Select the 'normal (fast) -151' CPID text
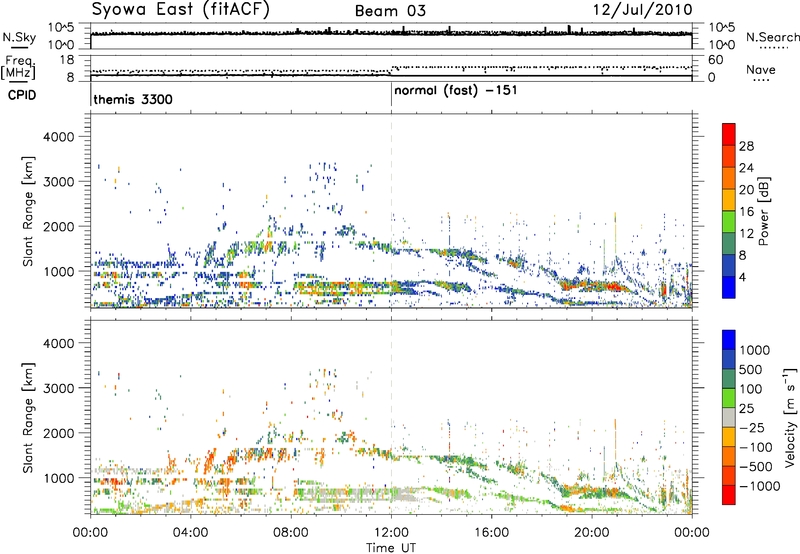This screenshot has width=800, height=554. [456, 91]
